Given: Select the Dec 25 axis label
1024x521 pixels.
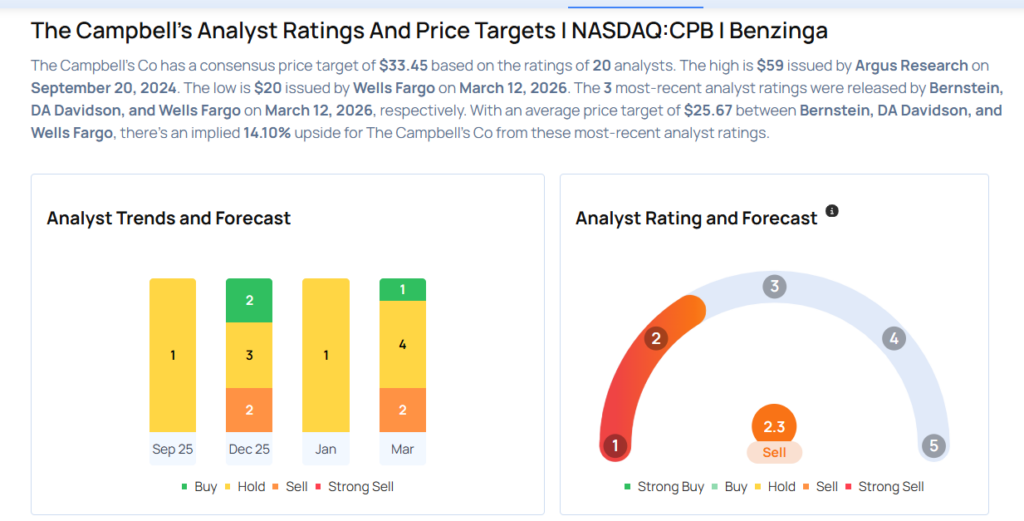Looking at the screenshot, I should [249, 449].
